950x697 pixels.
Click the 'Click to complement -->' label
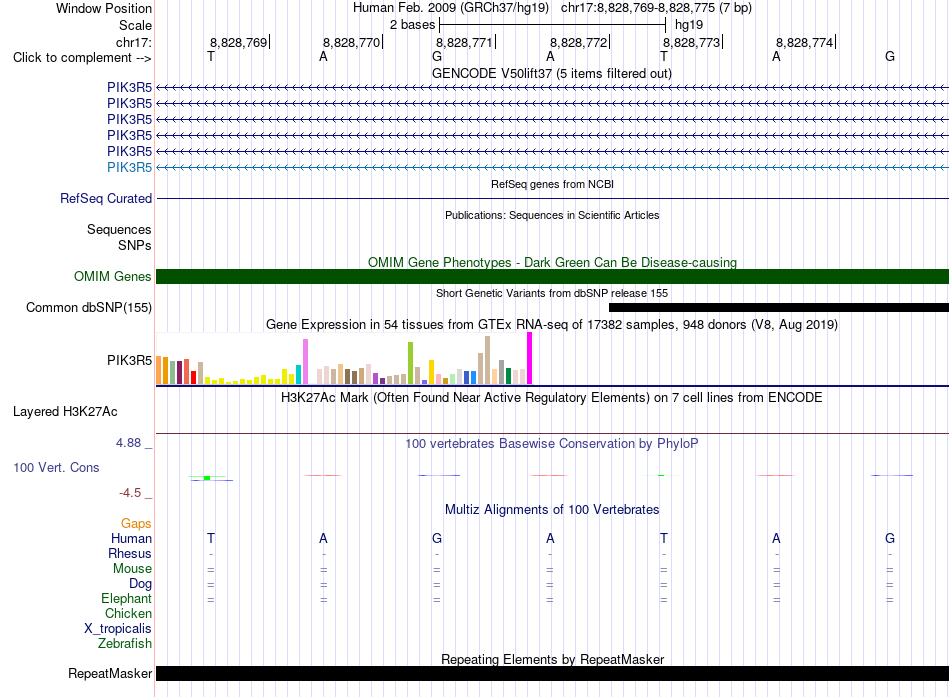pos(82,58)
